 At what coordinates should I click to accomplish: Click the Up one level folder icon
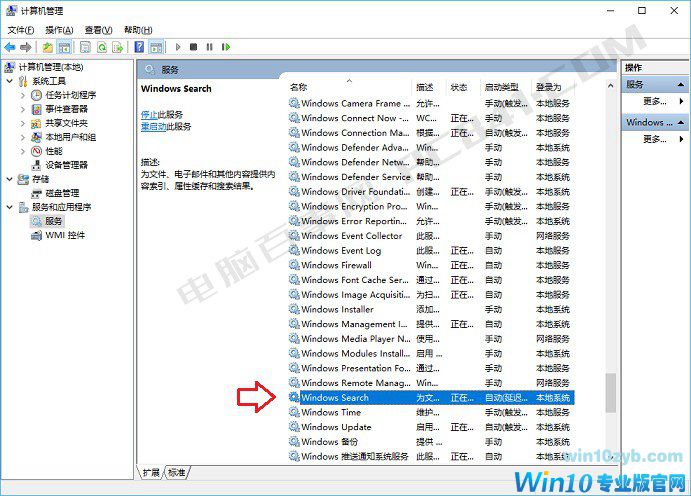(x=48, y=47)
